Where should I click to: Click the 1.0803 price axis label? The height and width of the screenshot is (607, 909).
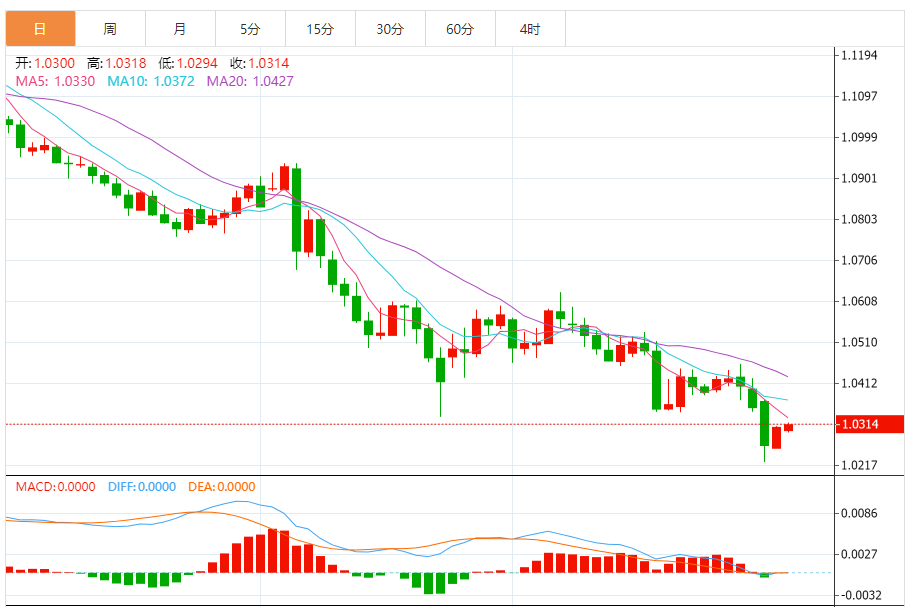859,219
